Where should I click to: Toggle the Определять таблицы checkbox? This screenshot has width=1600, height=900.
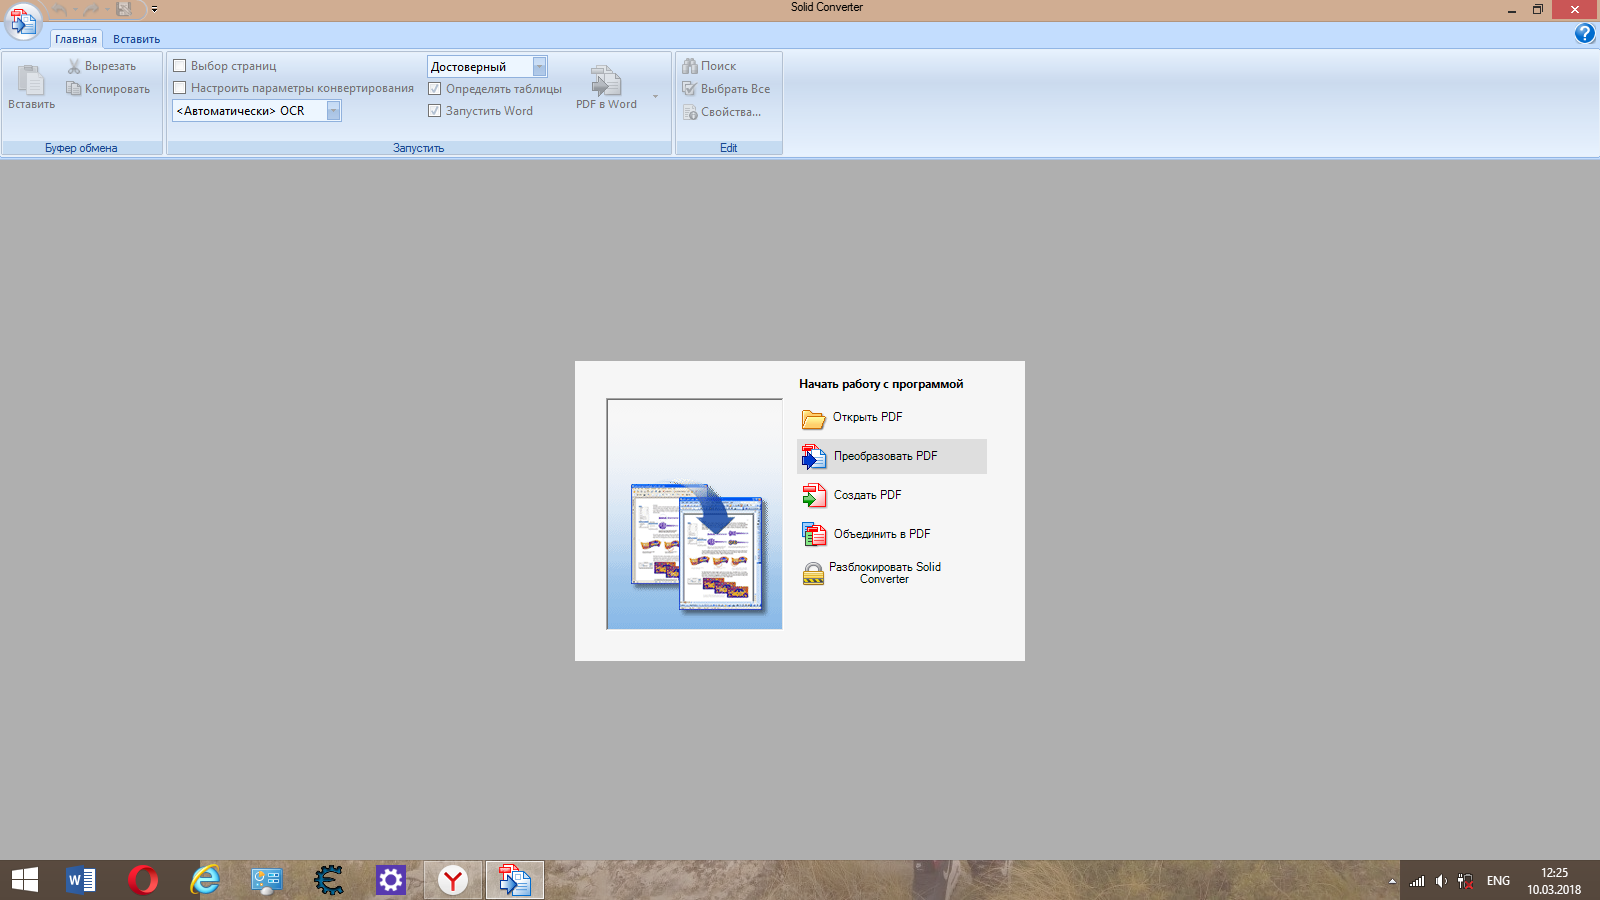[435, 89]
